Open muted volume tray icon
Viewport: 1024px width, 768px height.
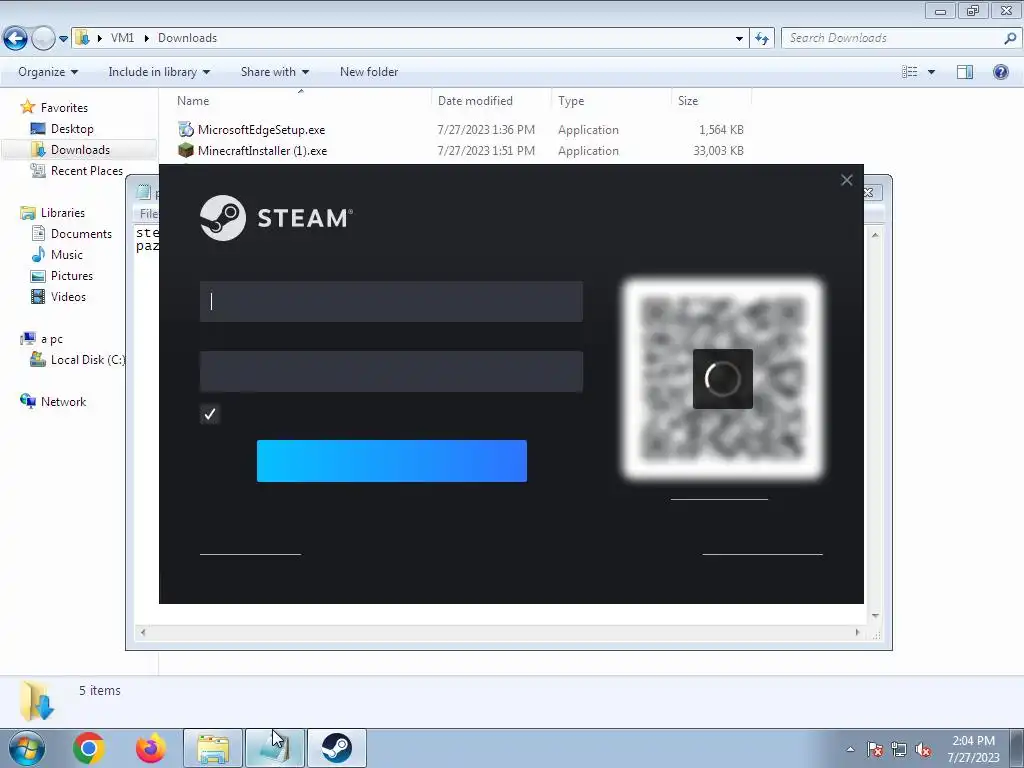pos(923,749)
